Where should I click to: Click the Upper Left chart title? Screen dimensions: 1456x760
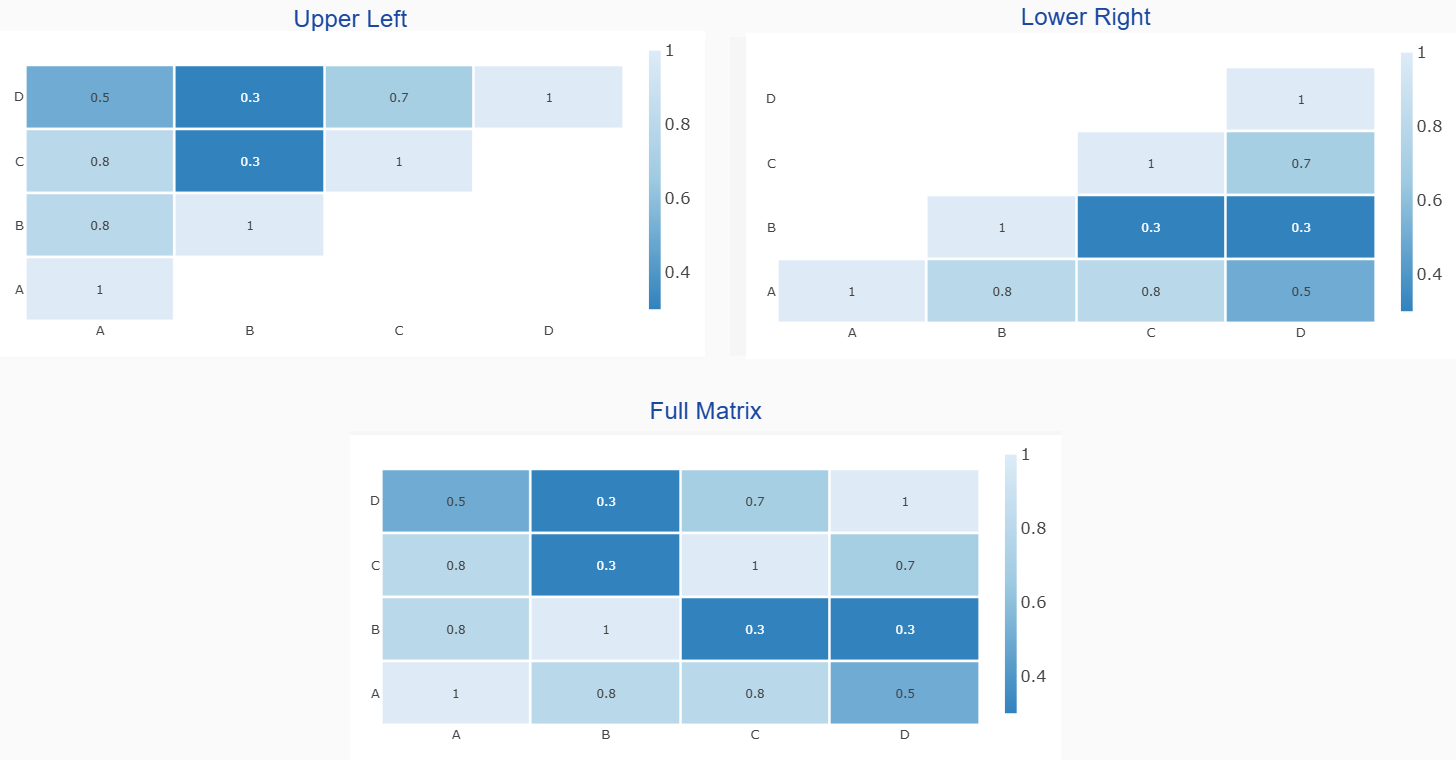[x=350, y=19]
